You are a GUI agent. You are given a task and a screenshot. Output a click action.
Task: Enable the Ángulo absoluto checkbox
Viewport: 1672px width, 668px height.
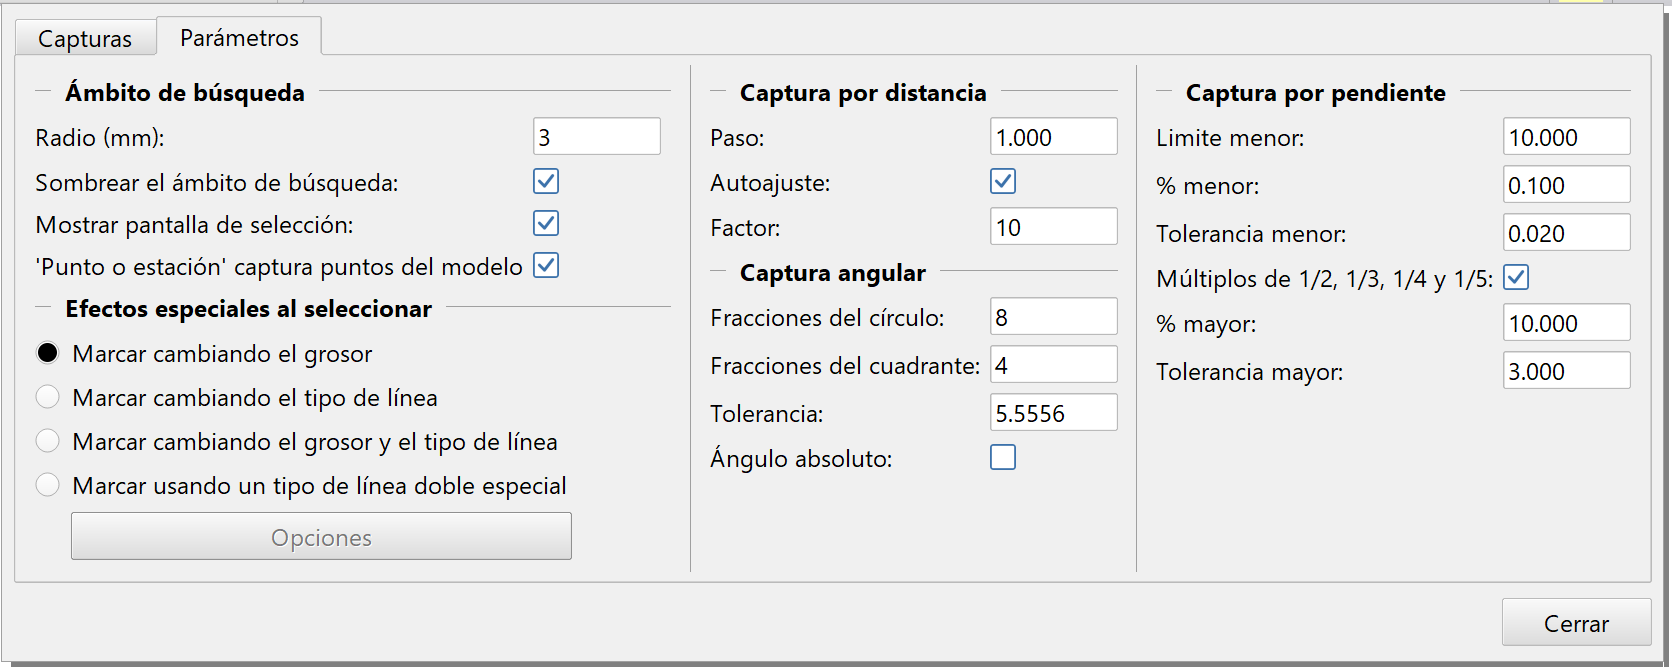1003,457
